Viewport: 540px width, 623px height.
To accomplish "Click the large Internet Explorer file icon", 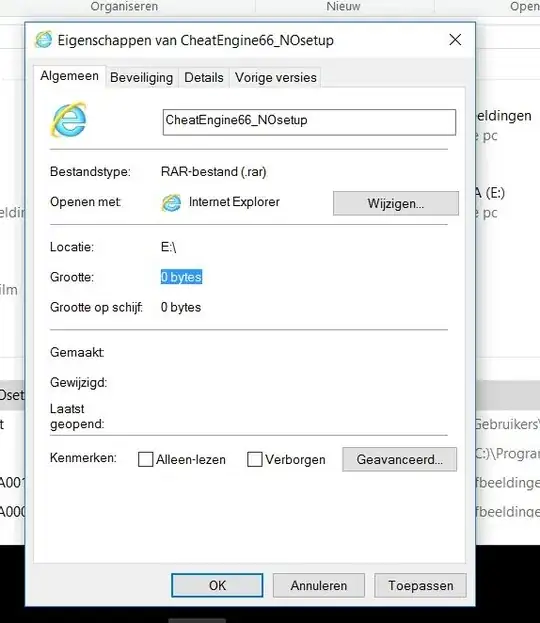I will click(69, 120).
